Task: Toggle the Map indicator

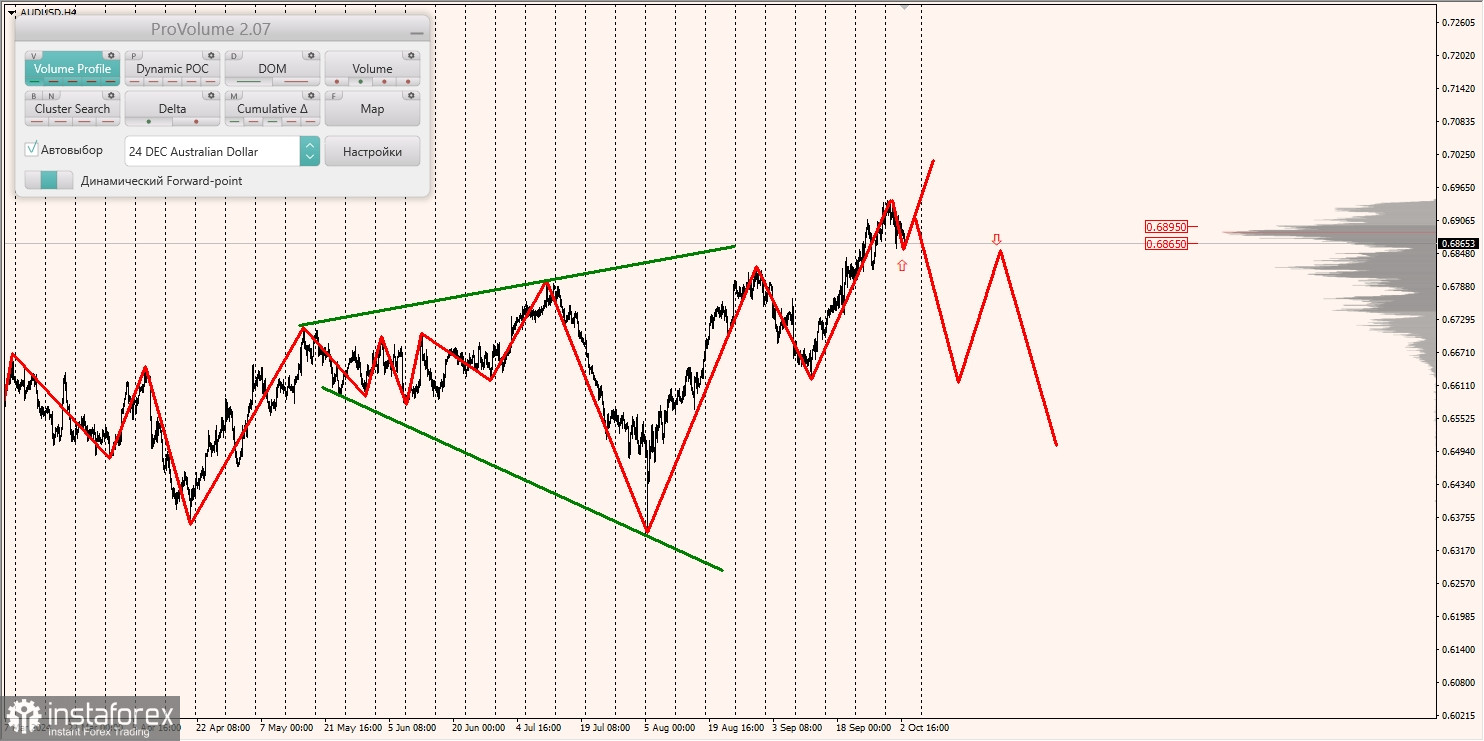Action: click(x=372, y=109)
